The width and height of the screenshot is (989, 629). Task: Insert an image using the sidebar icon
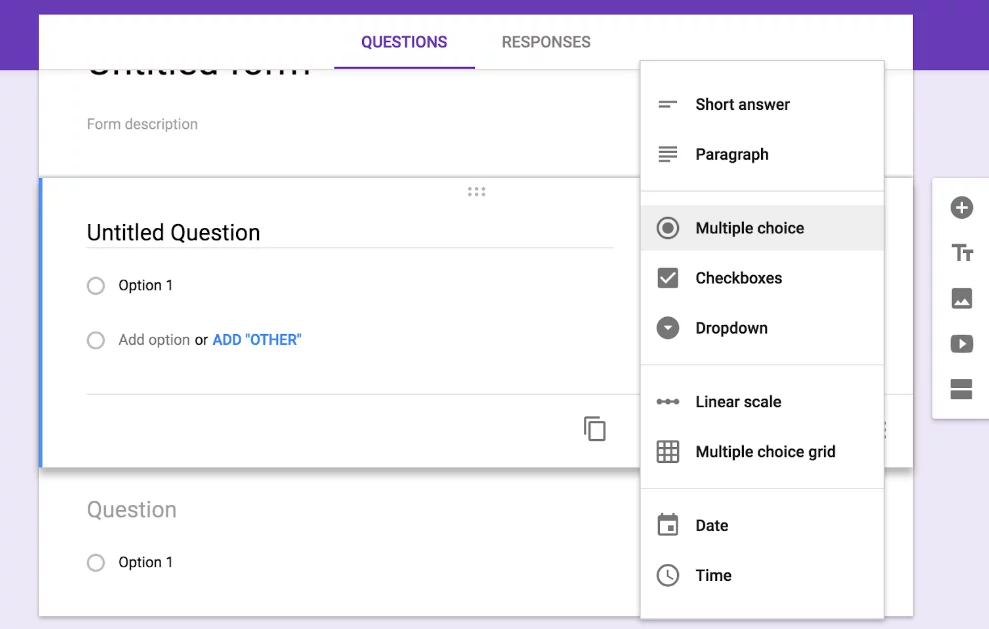(x=960, y=298)
